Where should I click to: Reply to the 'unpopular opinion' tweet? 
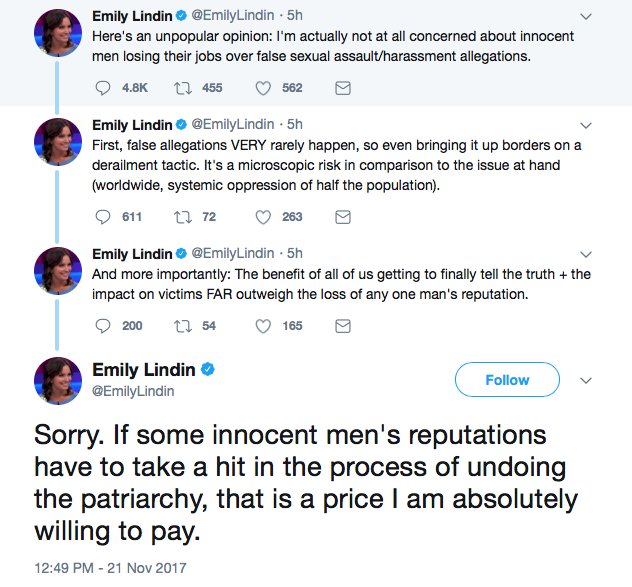[x=103, y=88]
